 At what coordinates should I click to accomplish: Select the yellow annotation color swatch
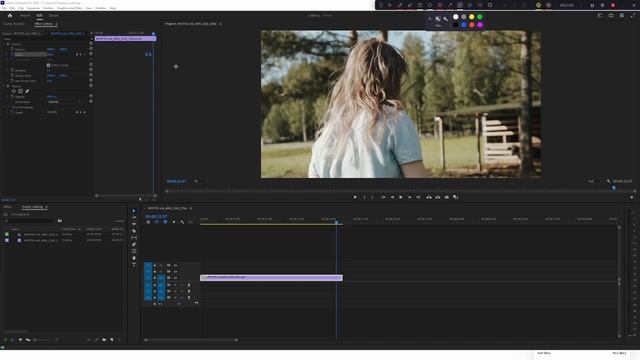coord(472,17)
